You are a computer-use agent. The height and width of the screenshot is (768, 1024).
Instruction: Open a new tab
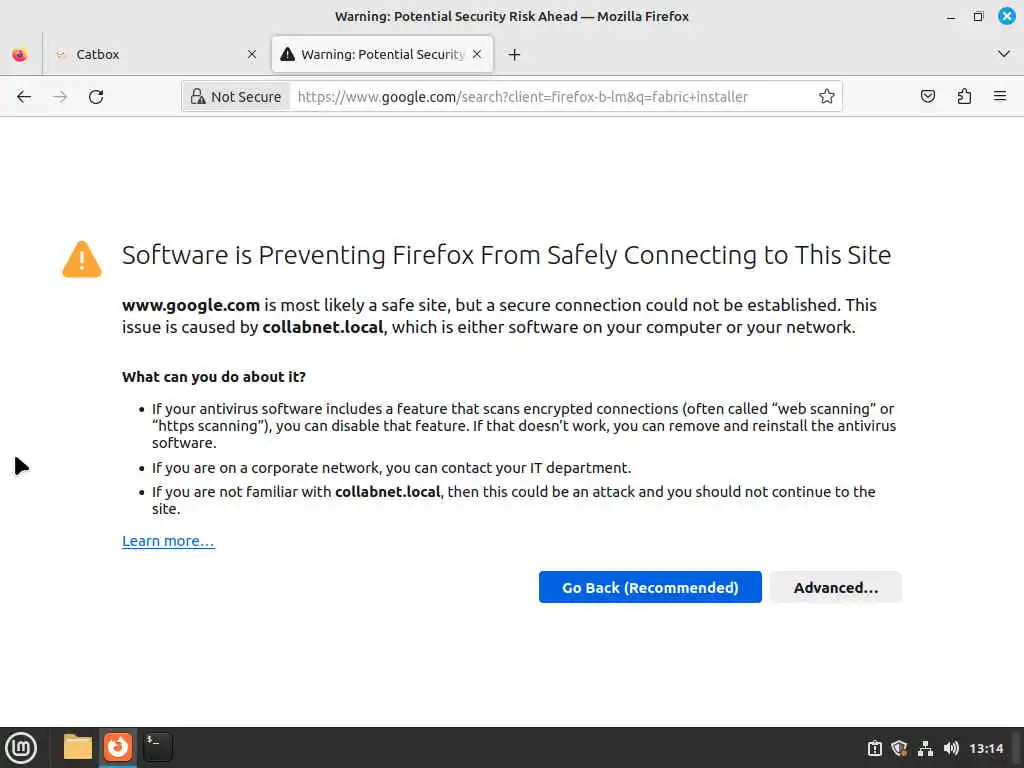coord(514,55)
